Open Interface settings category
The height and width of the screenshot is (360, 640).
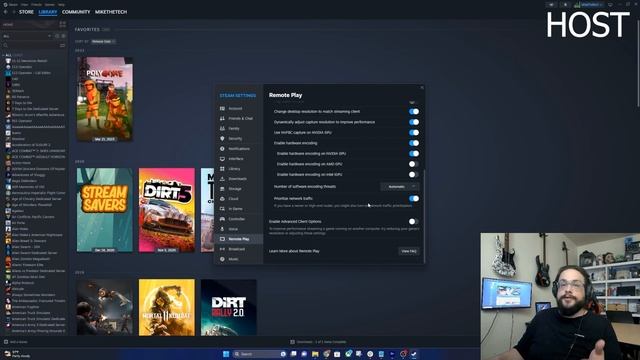click(x=238, y=159)
